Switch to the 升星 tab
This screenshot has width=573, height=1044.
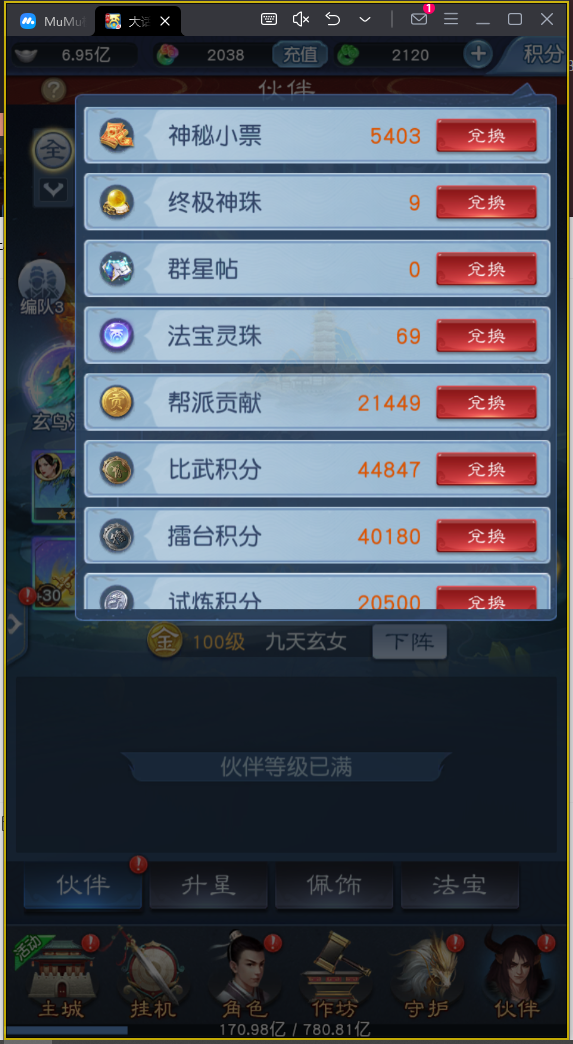[x=208, y=886]
